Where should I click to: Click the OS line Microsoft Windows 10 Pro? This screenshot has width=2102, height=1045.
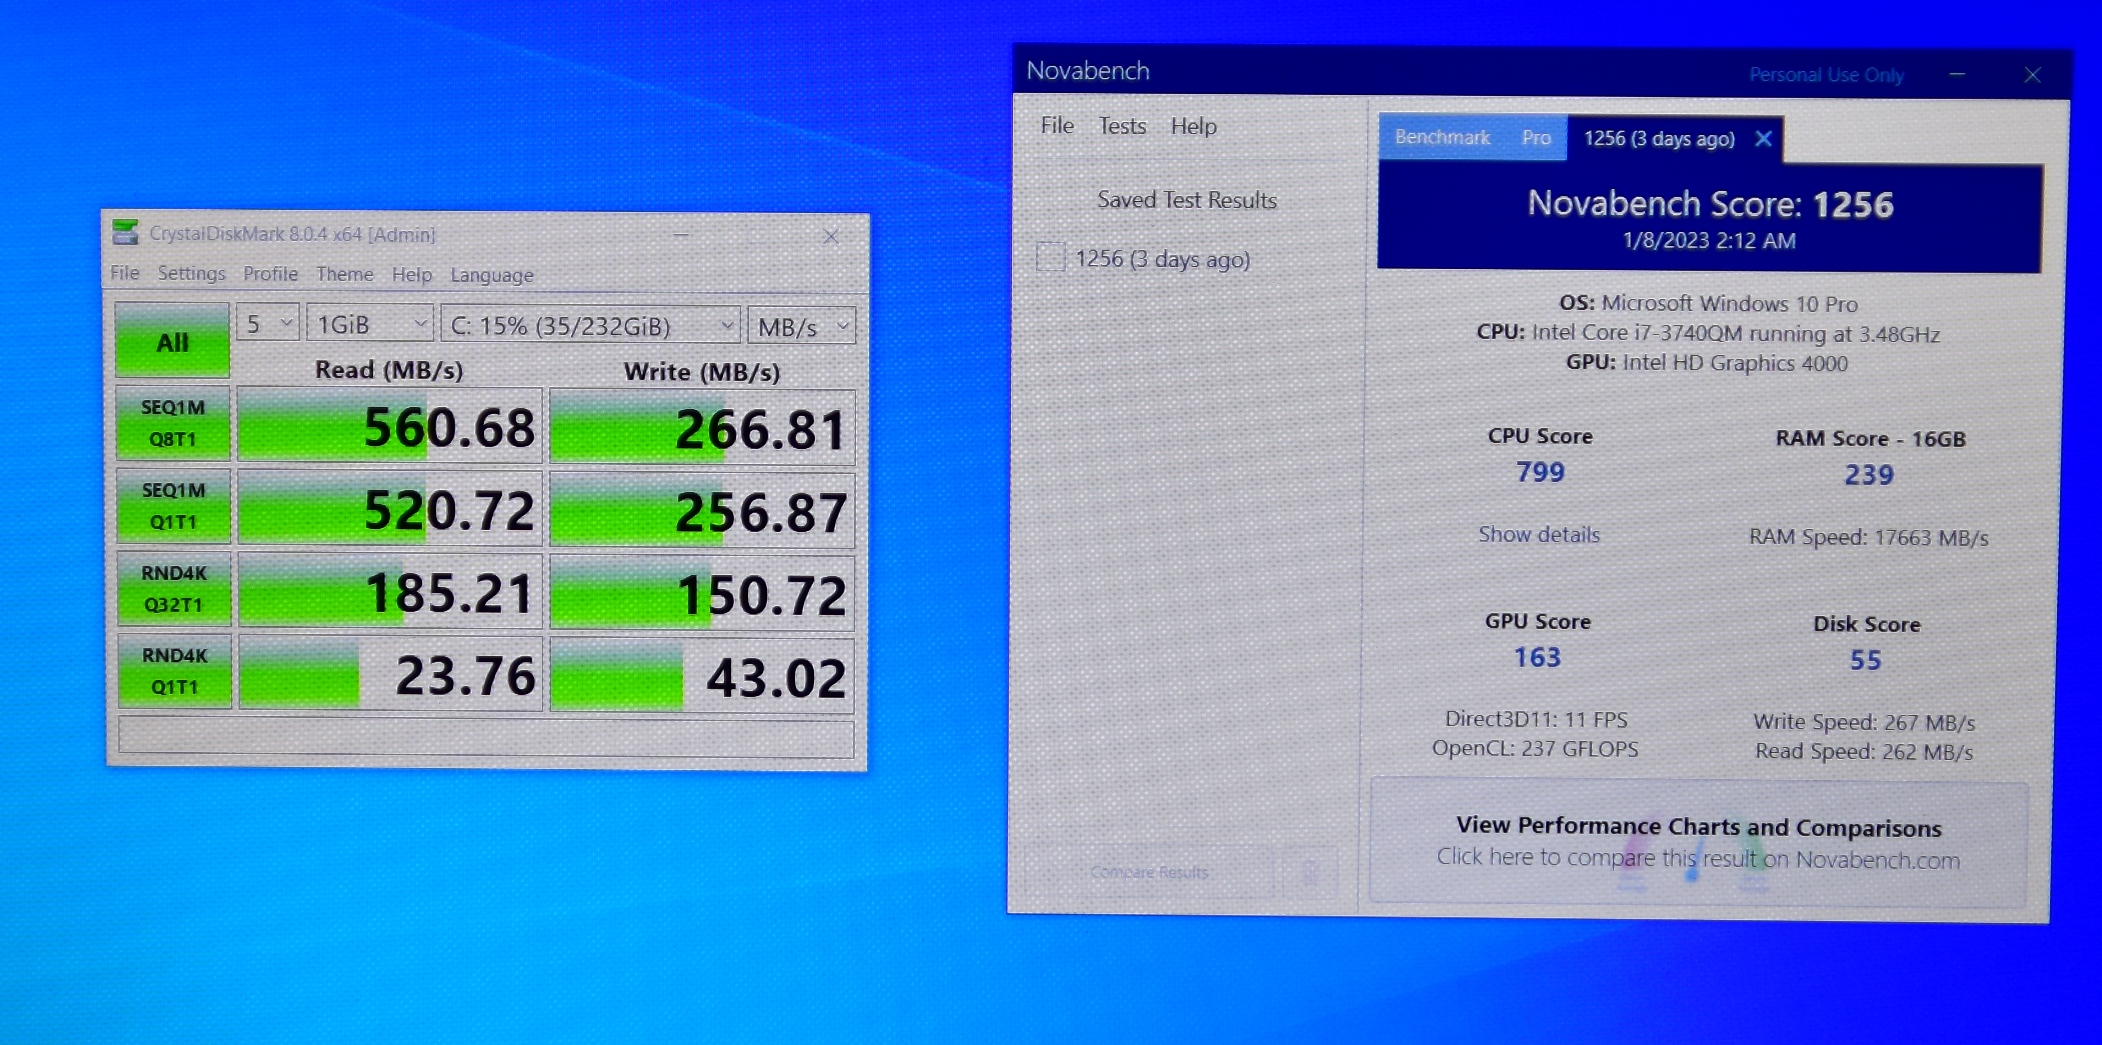(x=1708, y=303)
